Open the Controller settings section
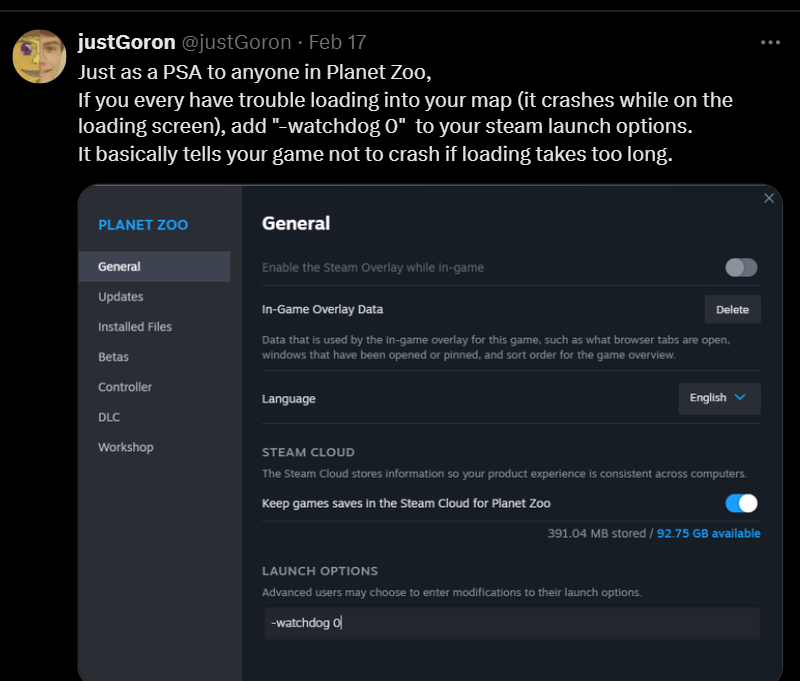Image resolution: width=800 pixels, height=681 pixels. 125,387
